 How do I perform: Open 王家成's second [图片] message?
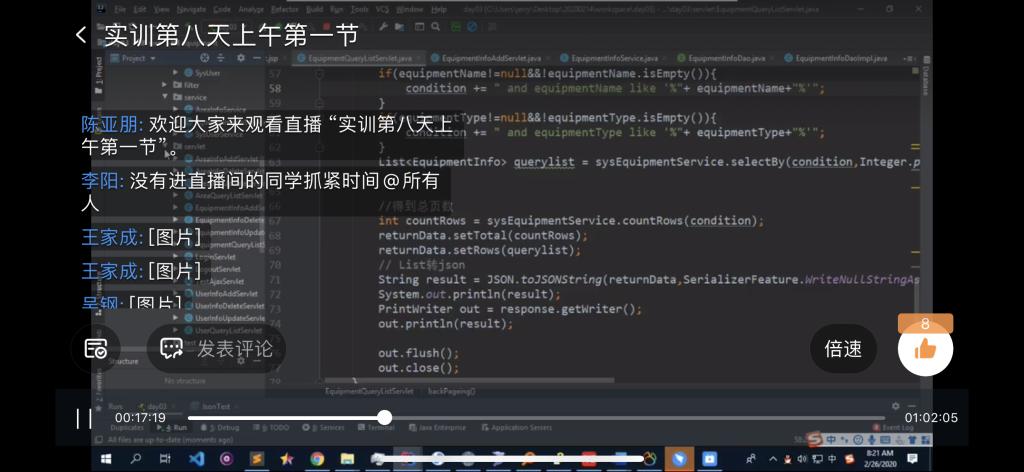[x=174, y=270]
